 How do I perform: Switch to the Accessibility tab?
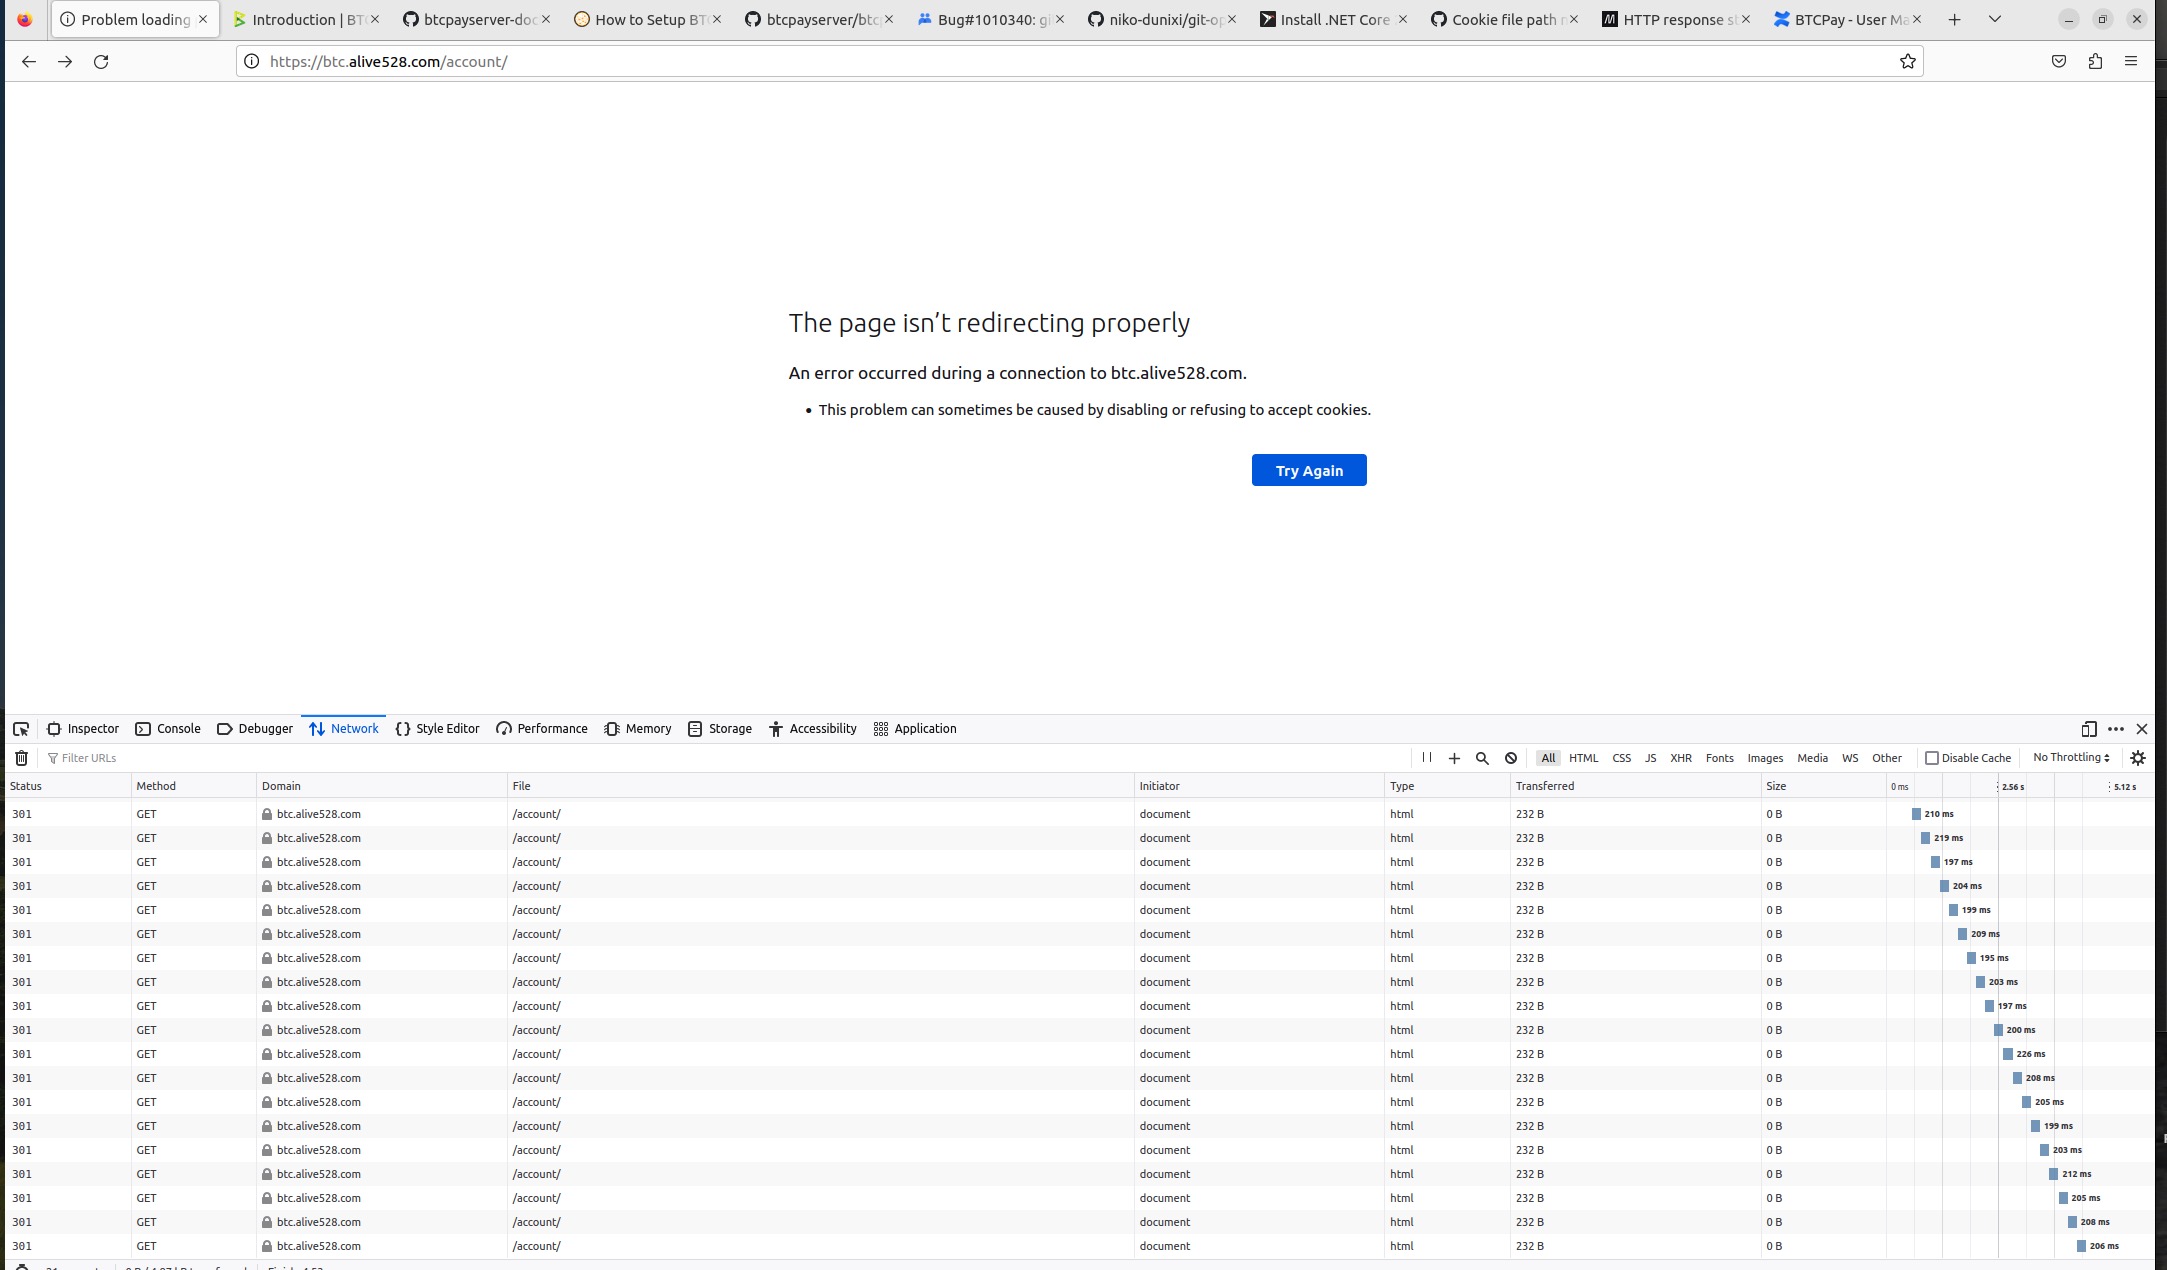pos(813,728)
